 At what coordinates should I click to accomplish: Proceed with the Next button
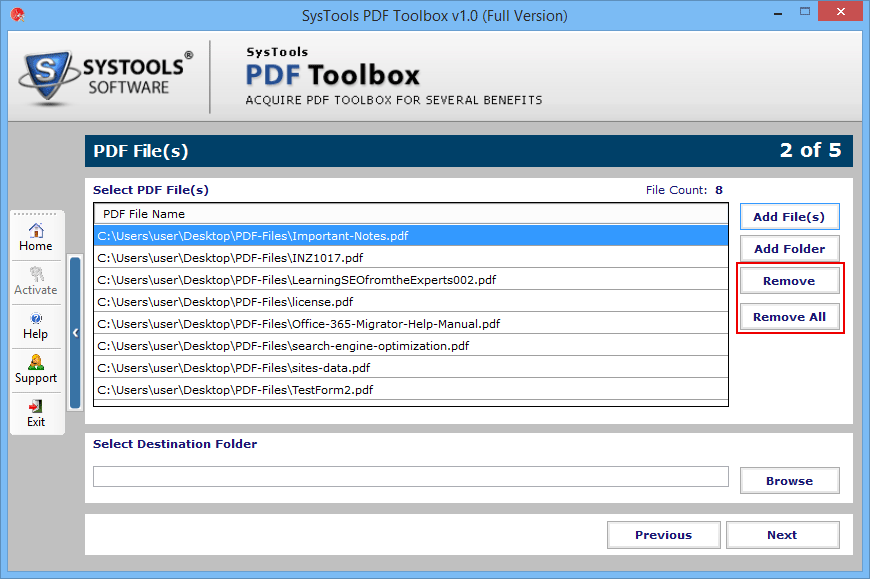pos(782,535)
